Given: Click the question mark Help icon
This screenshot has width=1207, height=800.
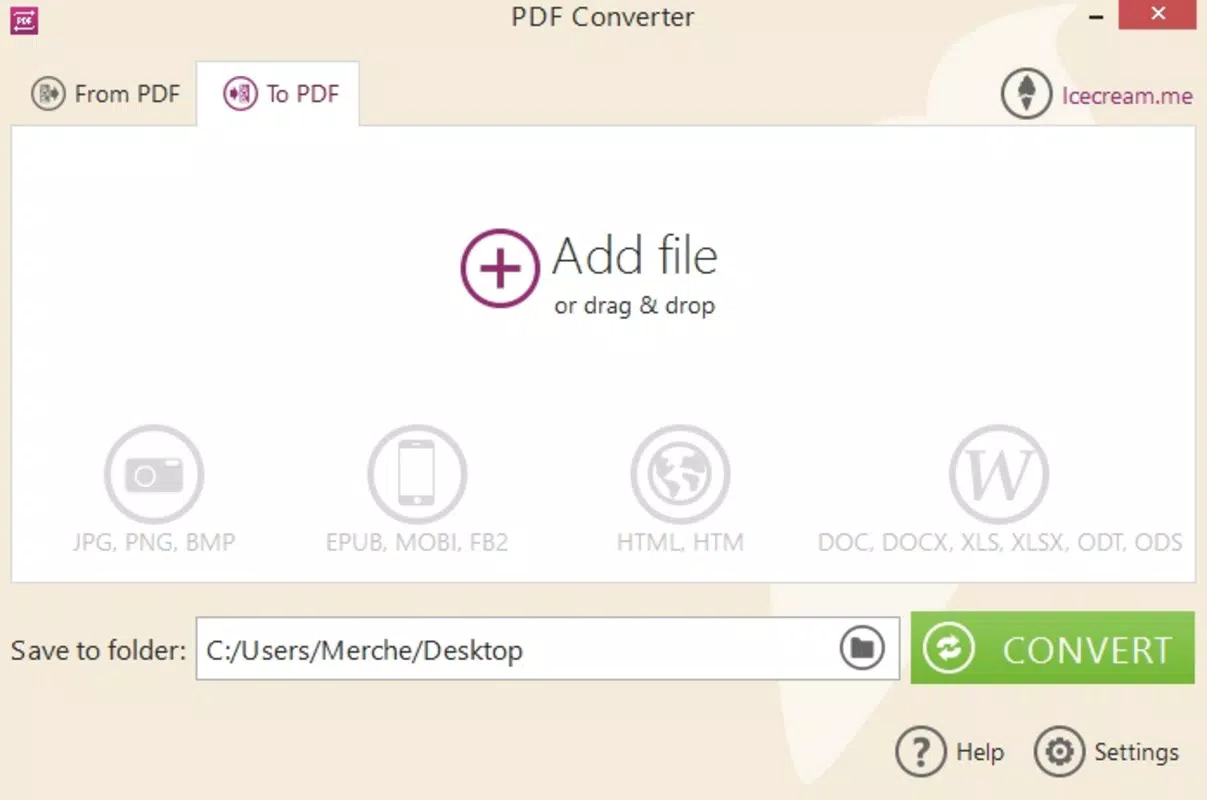Looking at the screenshot, I should pos(920,751).
